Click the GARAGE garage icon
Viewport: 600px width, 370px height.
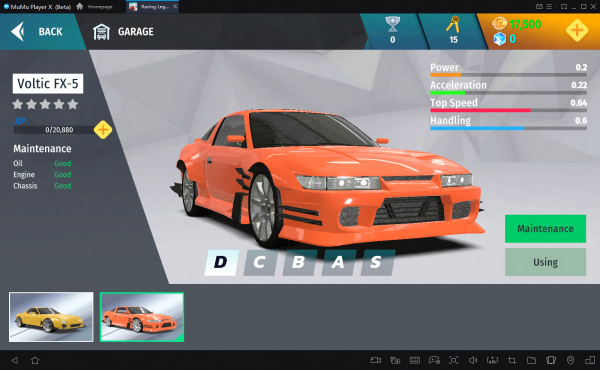click(x=101, y=32)
